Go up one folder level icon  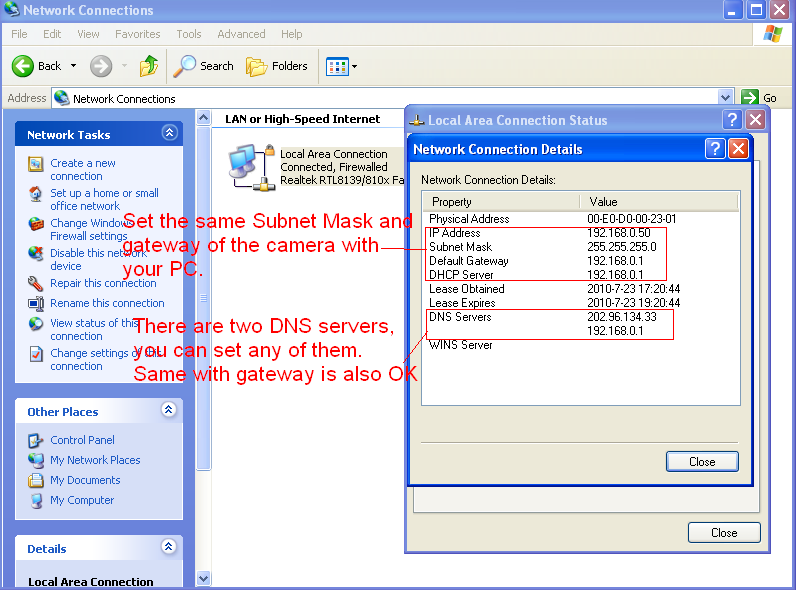pos(149,66)
